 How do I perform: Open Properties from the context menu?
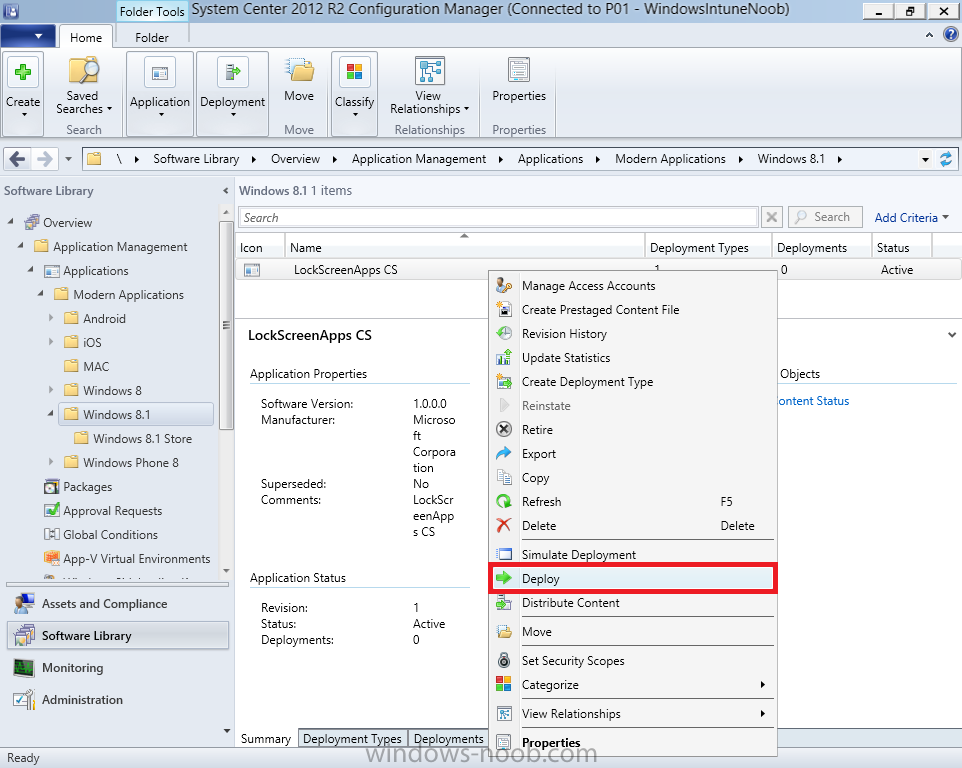[x=633, y=742]
